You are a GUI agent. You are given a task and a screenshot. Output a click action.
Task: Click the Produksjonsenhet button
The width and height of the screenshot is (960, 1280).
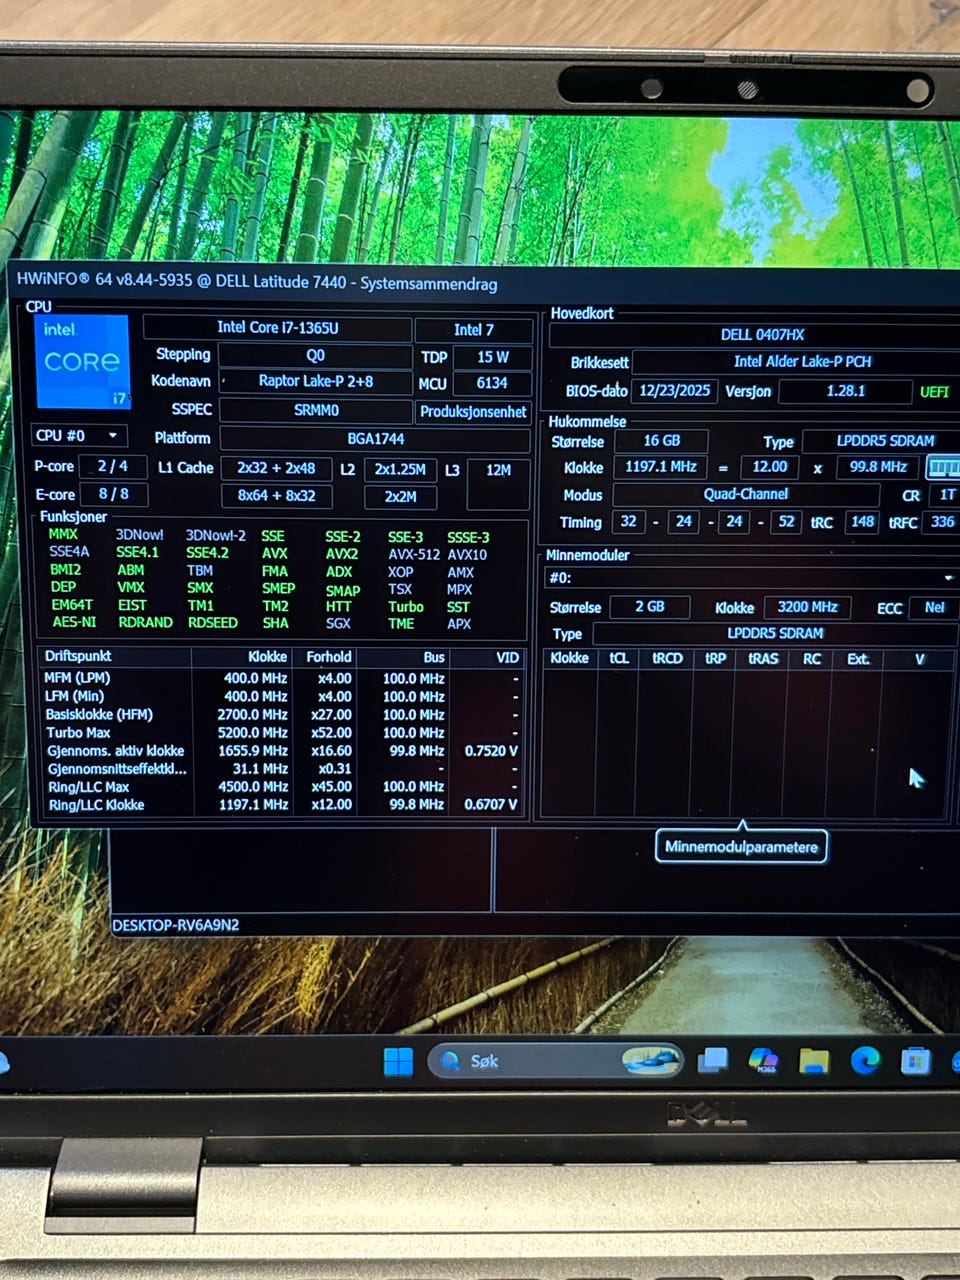[x=473, y=411]
